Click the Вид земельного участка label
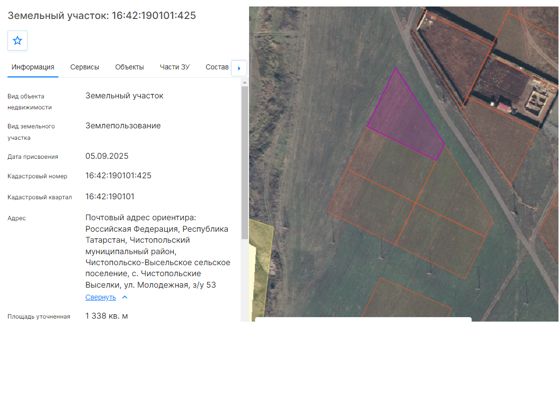 [31, 132]
